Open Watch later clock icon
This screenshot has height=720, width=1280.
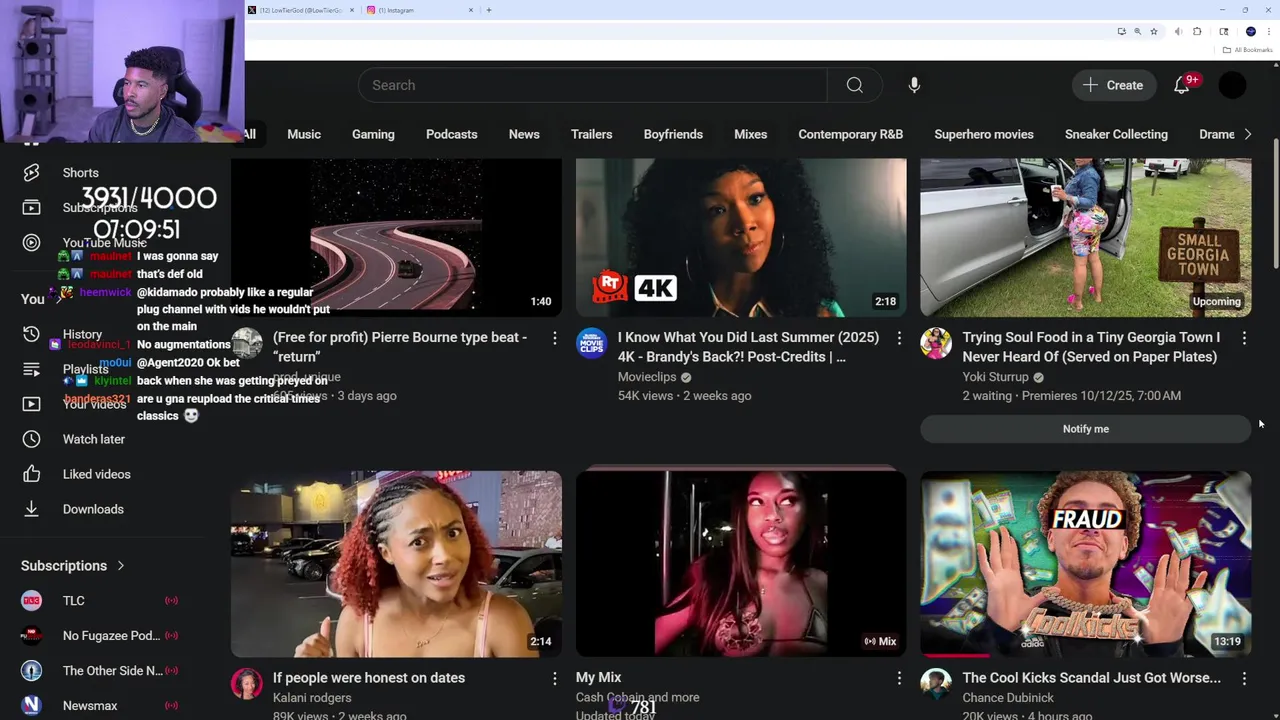[x=31, y=439]
